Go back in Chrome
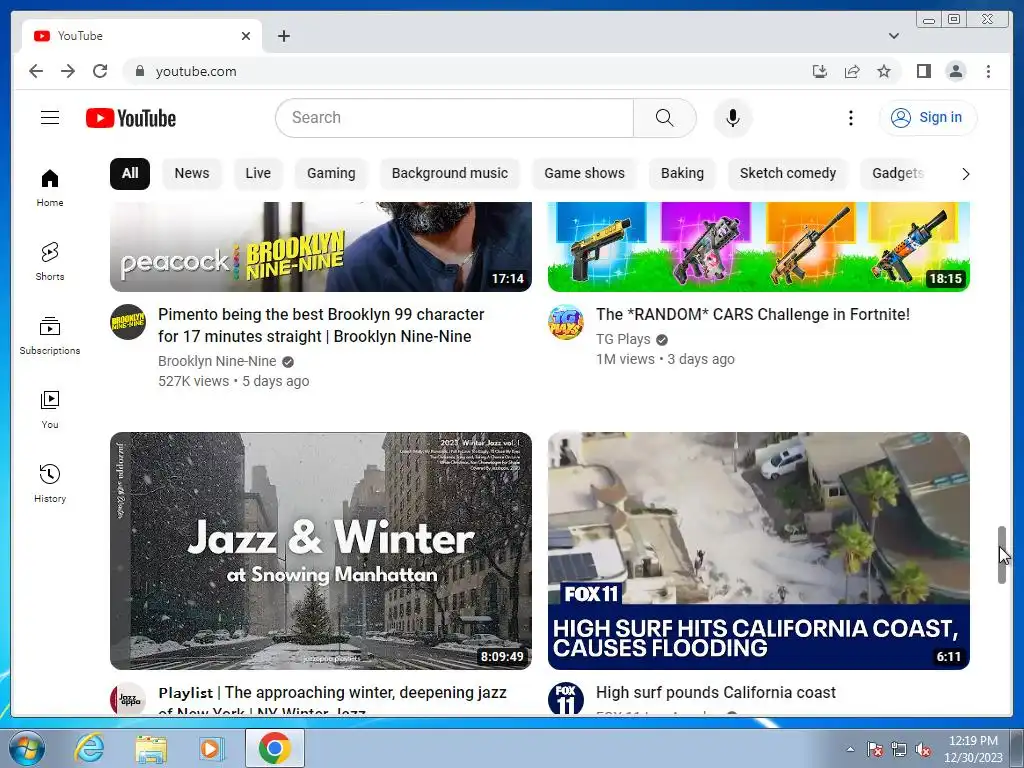This screenshot has width=1024, height=768. 36,71
